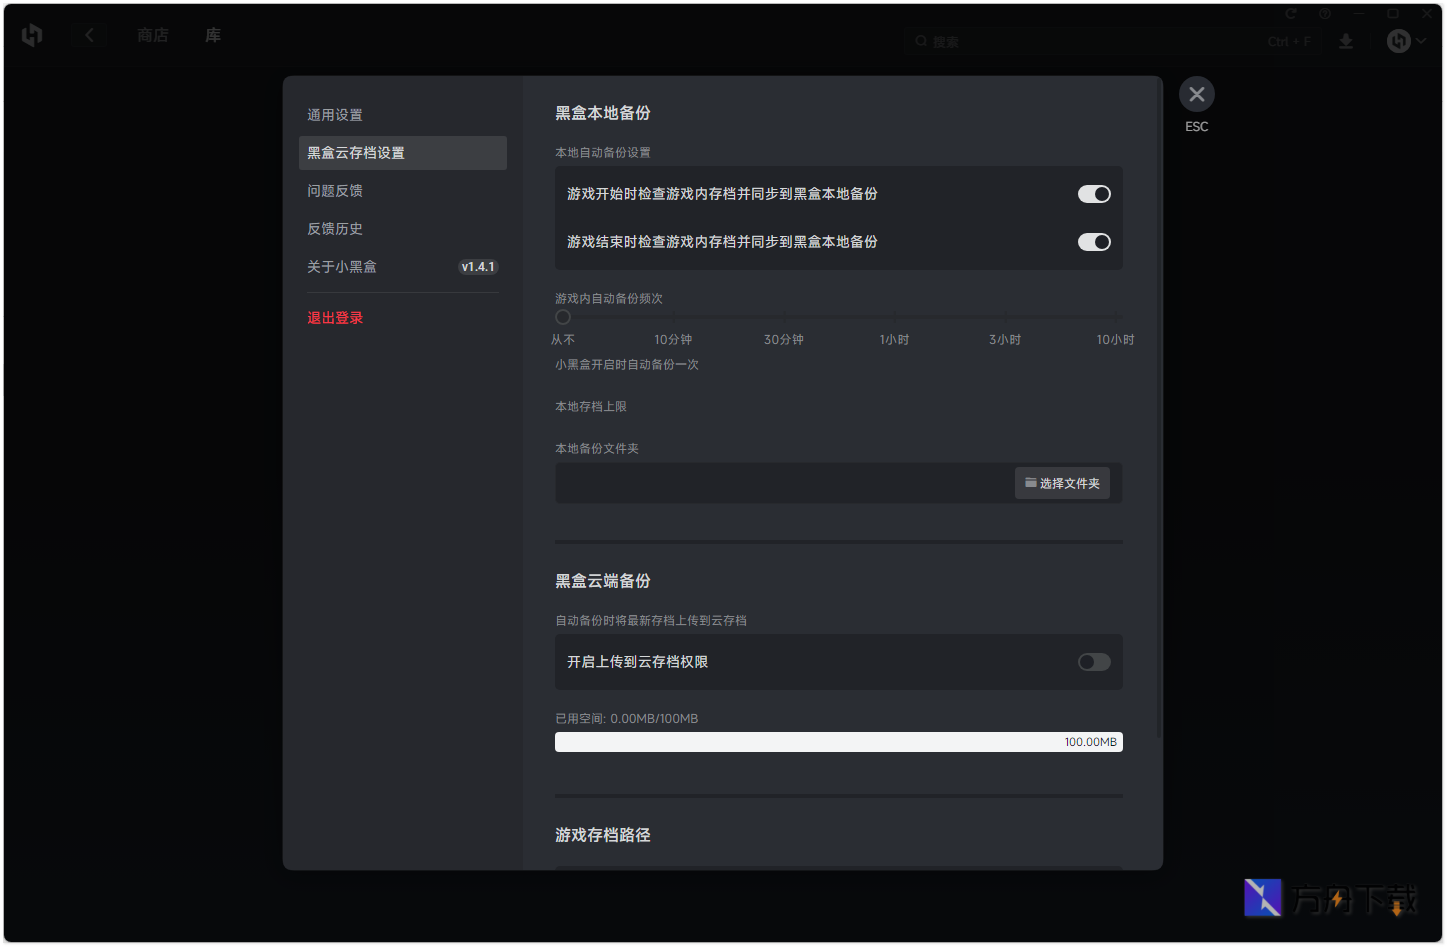
Task: Click the 退出登录 logout link
Action: 335,317
